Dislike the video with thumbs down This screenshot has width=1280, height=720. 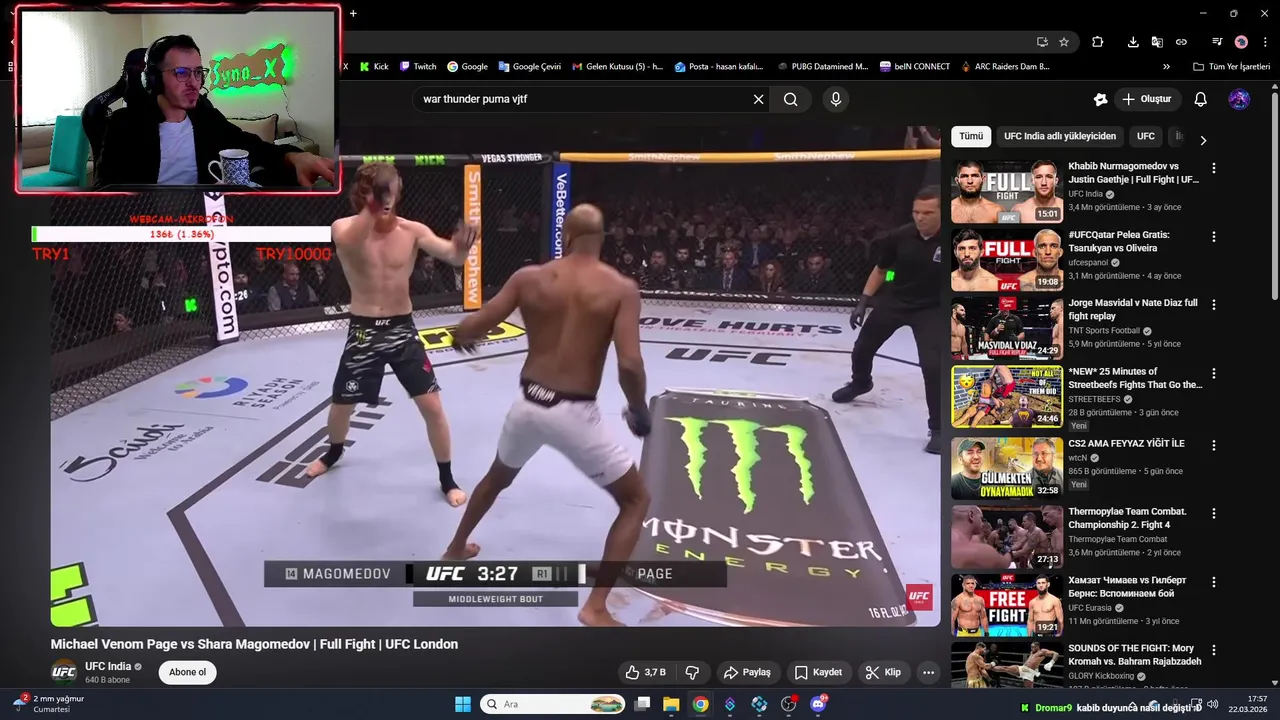click(x=692, y=672)
